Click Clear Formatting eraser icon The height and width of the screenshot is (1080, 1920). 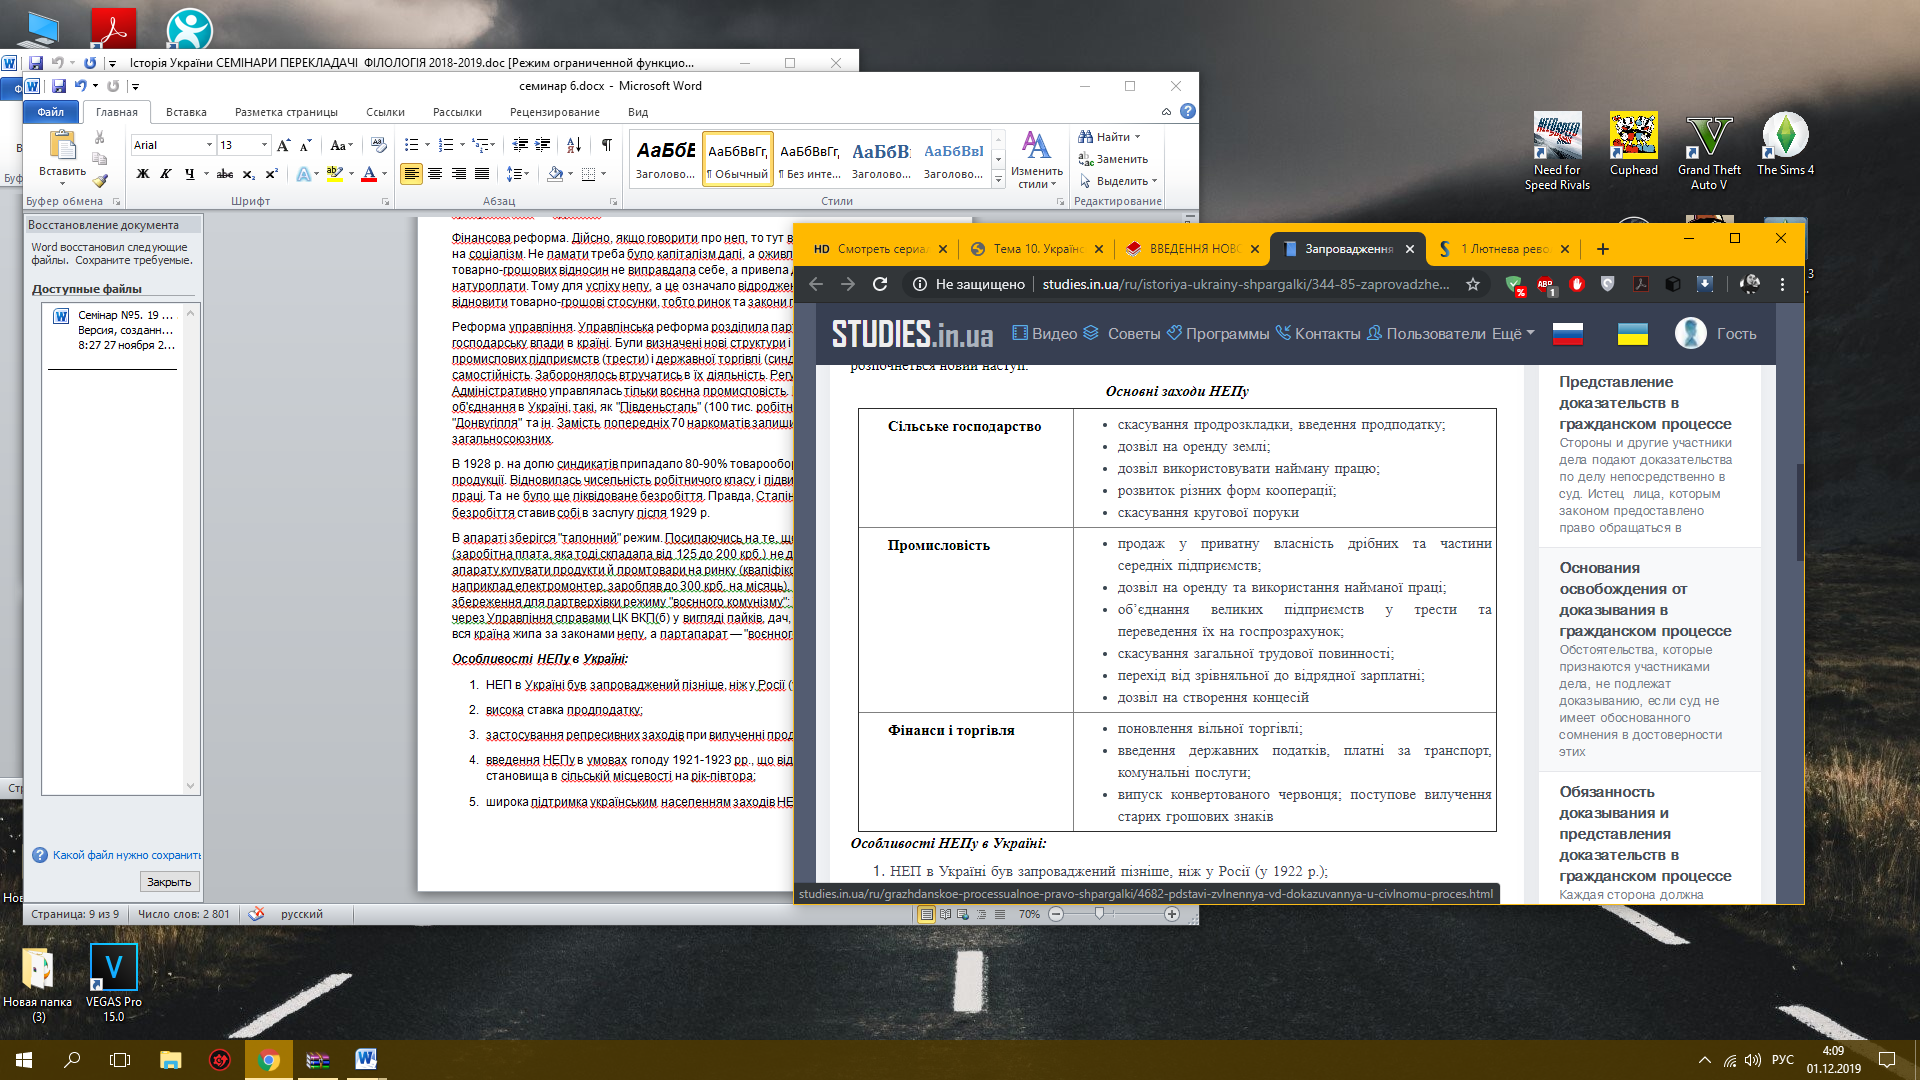click(378, 146)
